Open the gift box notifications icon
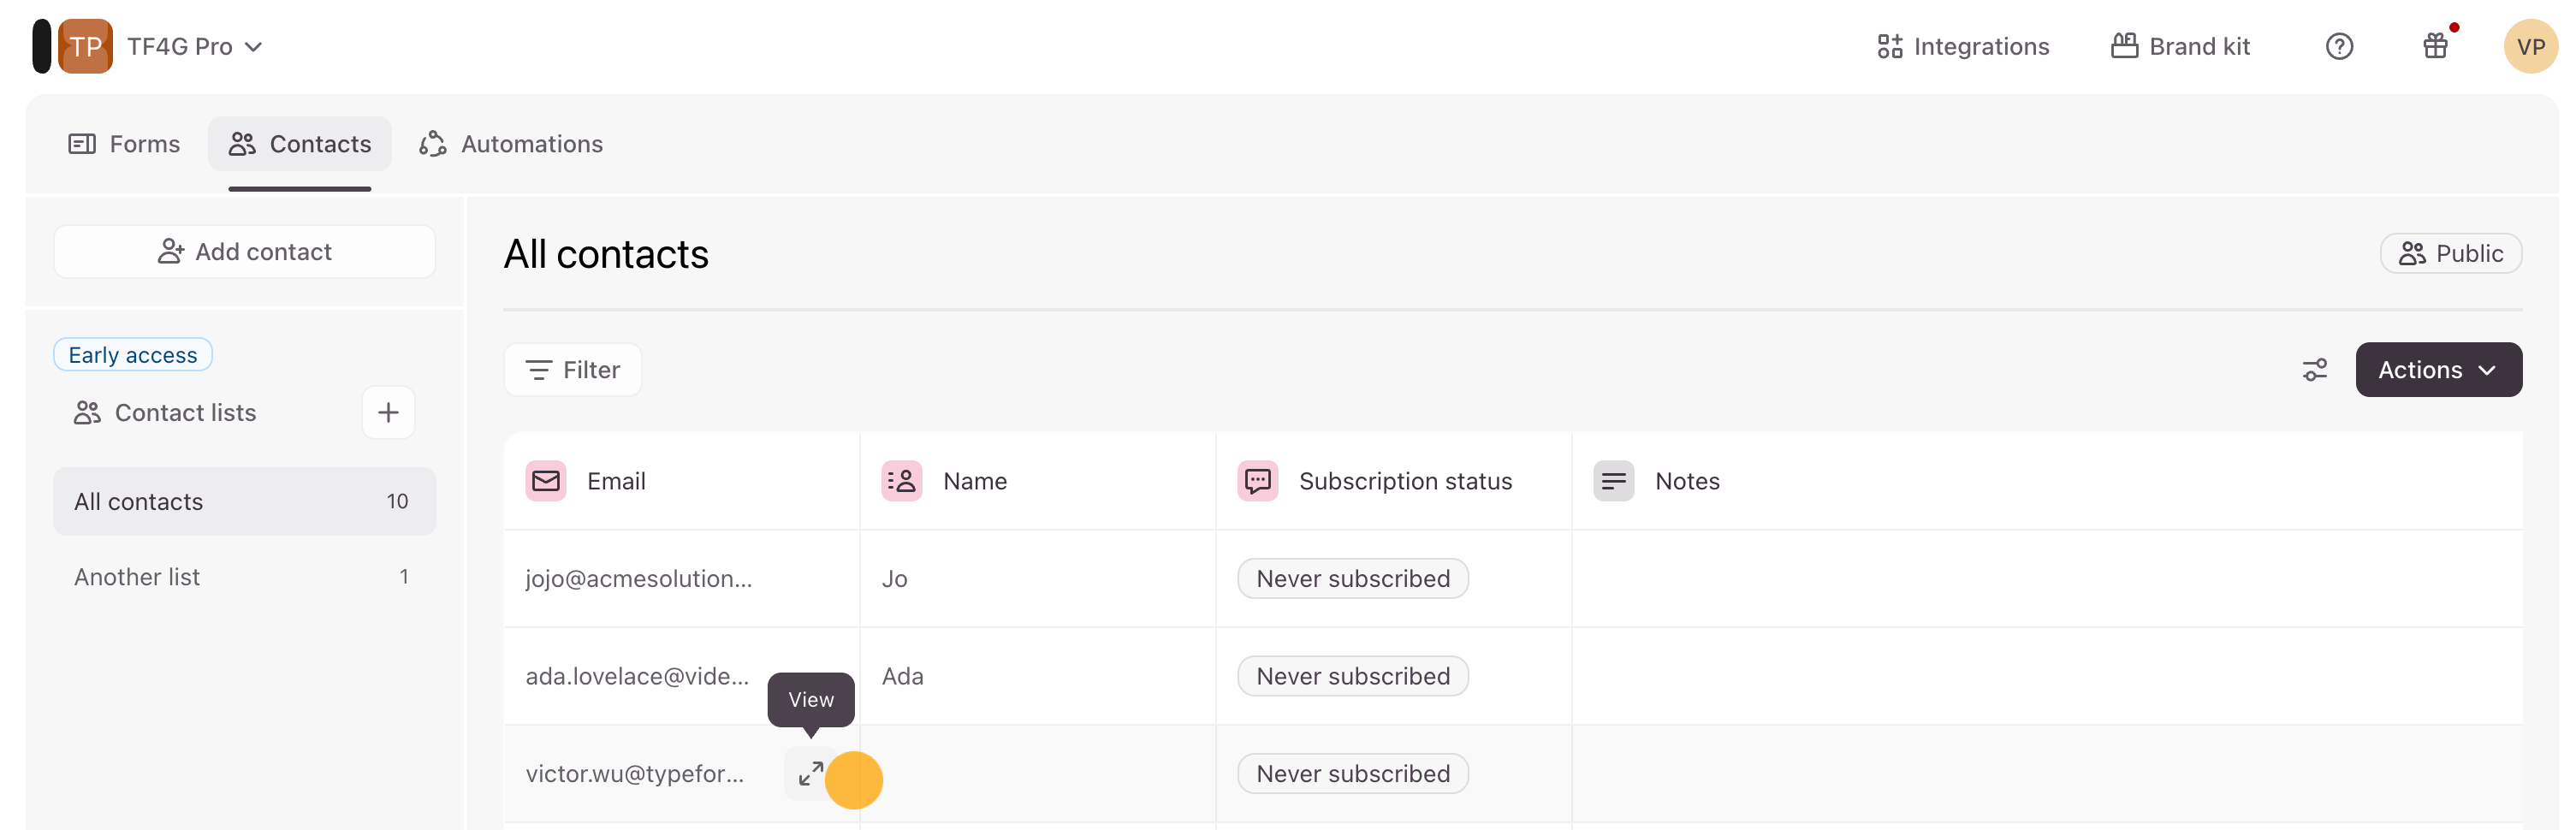 [x=2435, y=47]
